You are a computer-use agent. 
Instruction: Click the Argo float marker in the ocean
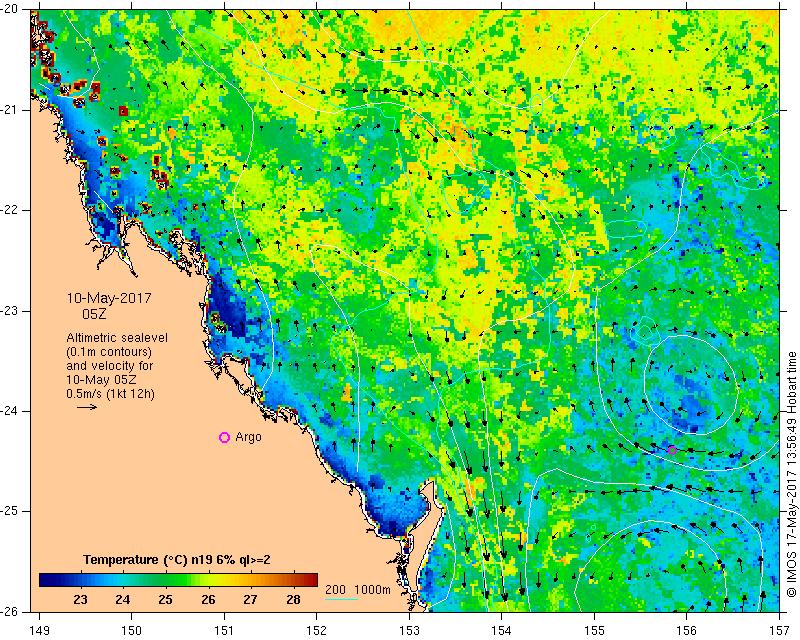(x=672, y=450)
